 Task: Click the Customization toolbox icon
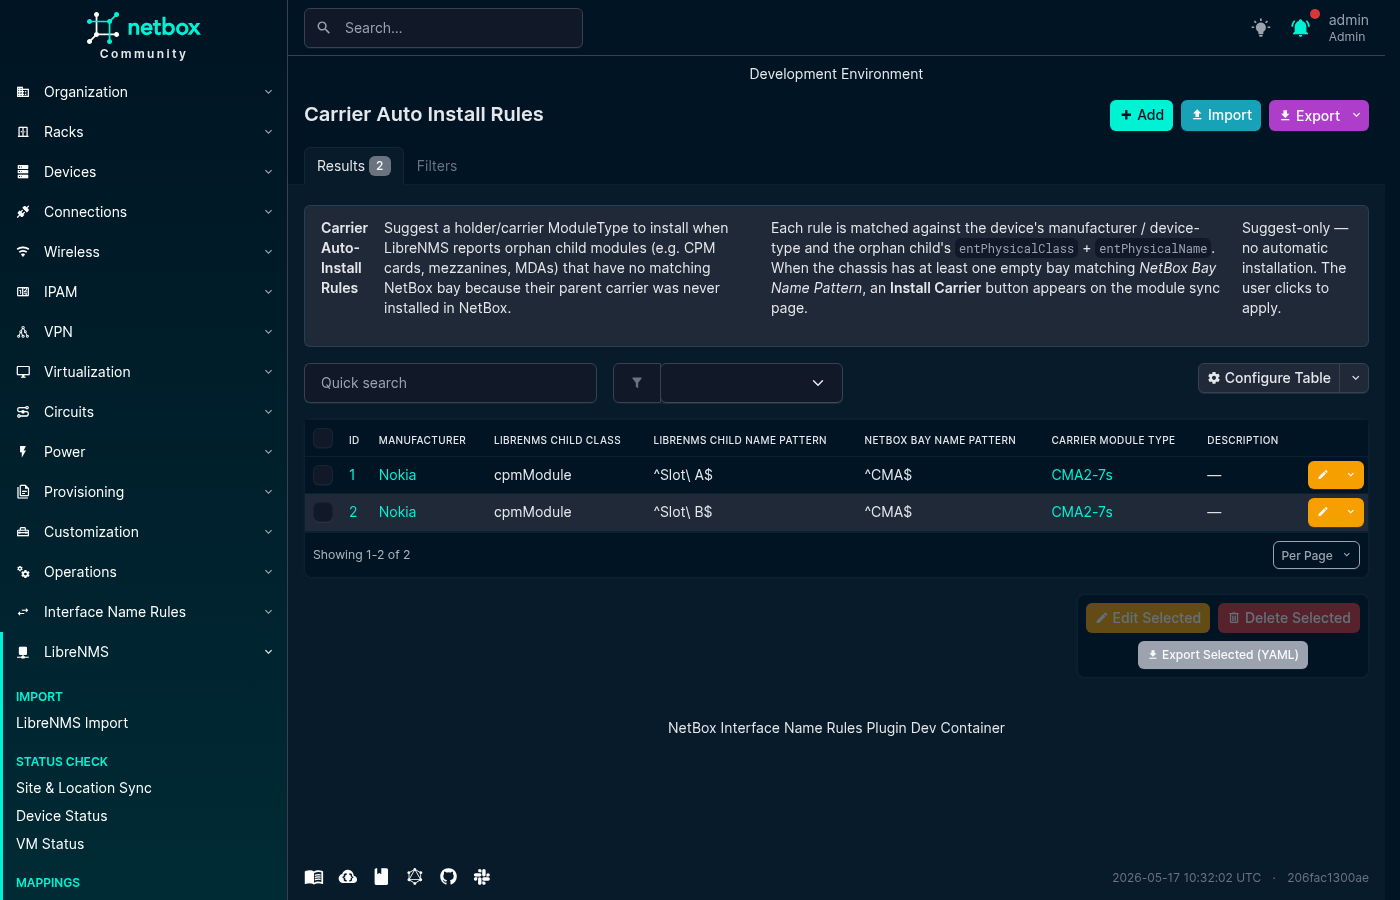pyautogui.click(x=23, y=532)
